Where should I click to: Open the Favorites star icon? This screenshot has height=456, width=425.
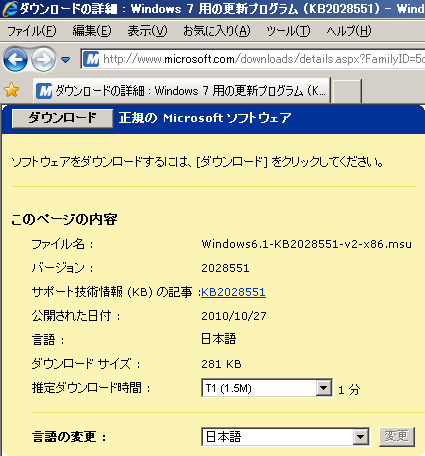coord(11,90)
